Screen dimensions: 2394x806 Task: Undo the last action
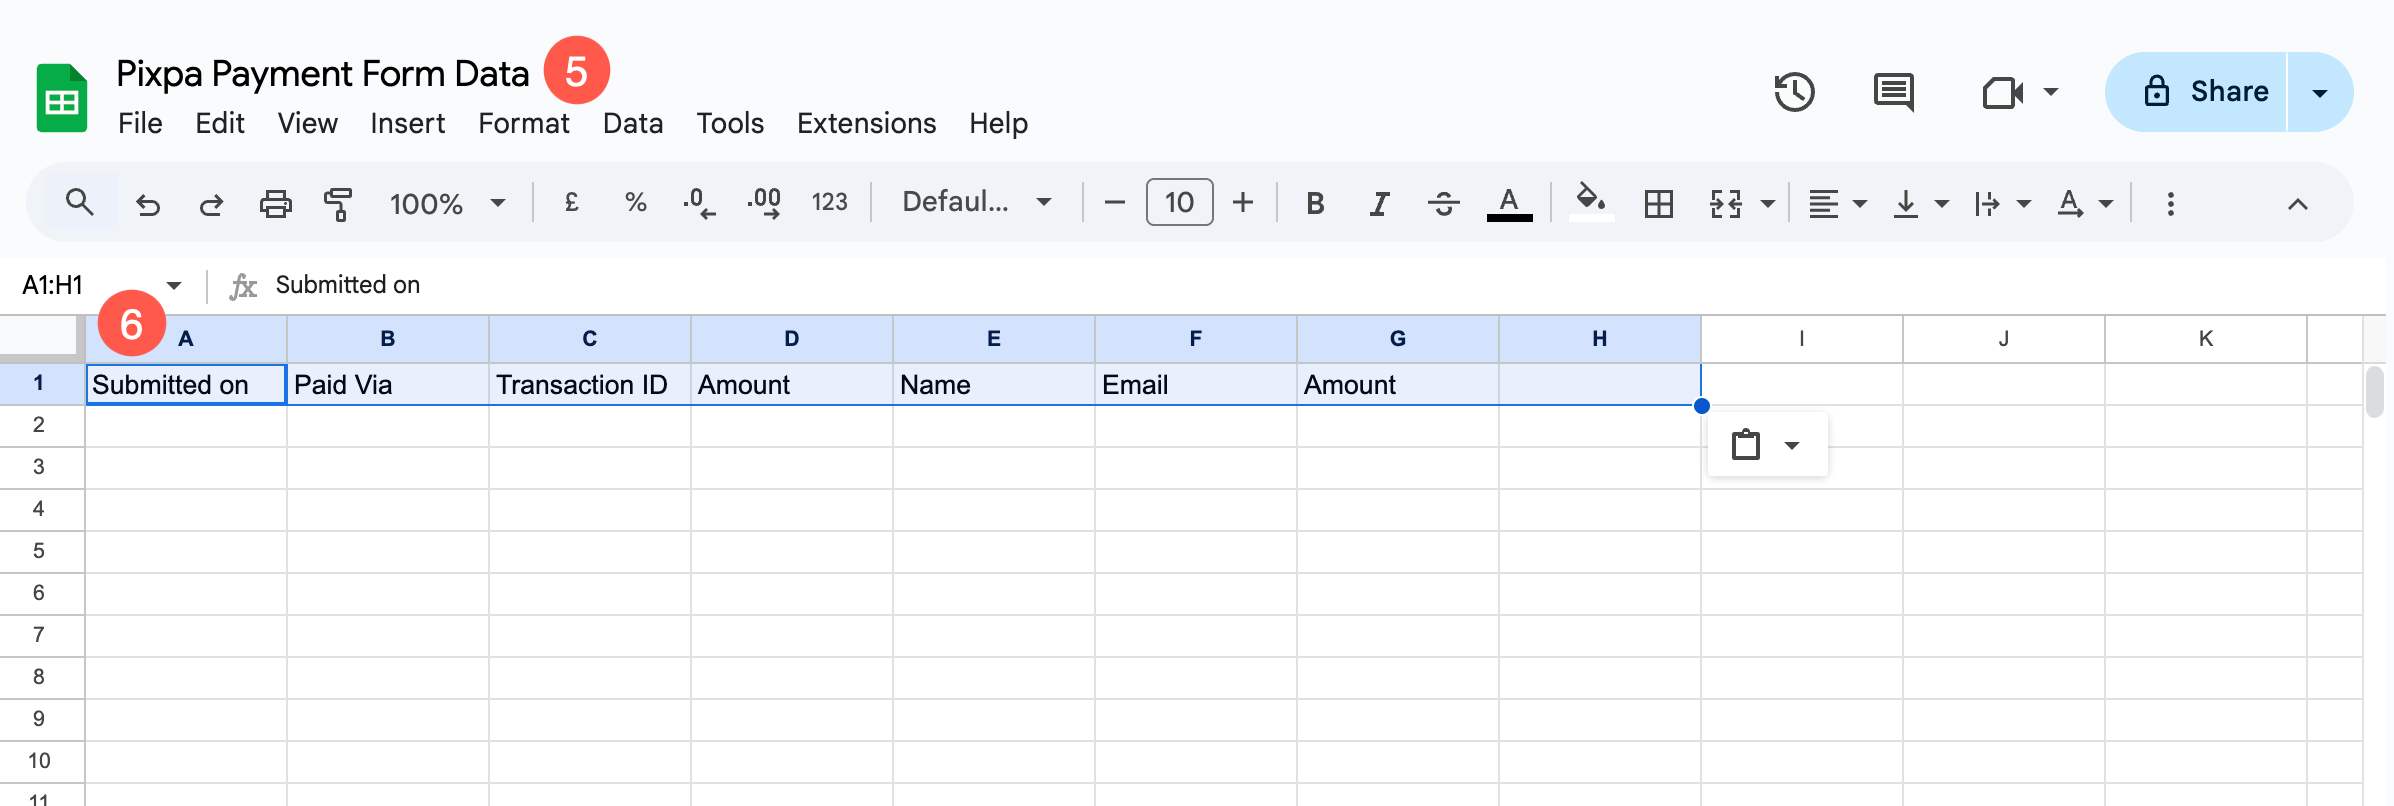(148, 204)
